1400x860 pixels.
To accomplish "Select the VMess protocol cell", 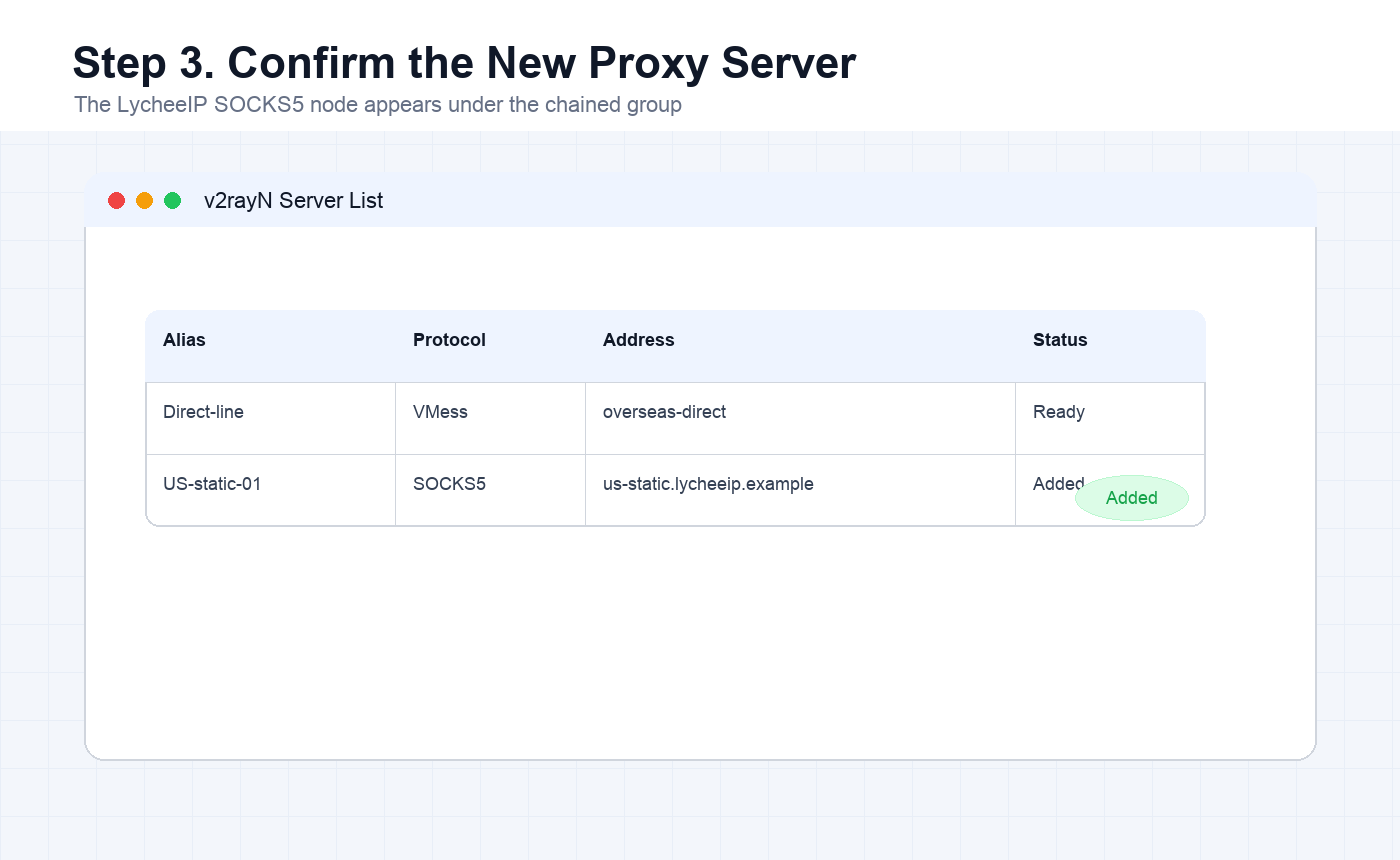I will click(490, 418).
